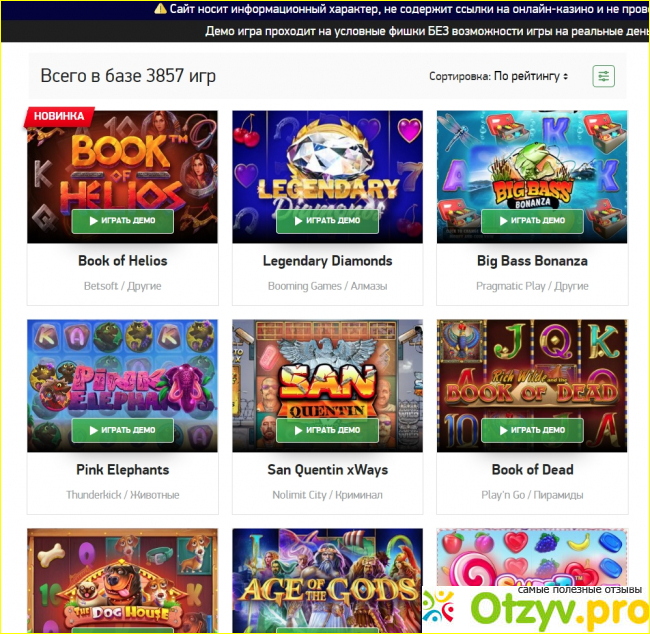Open the Pink Elephants title link
This screenshot has height=634, width=650.
click(123, 470)
